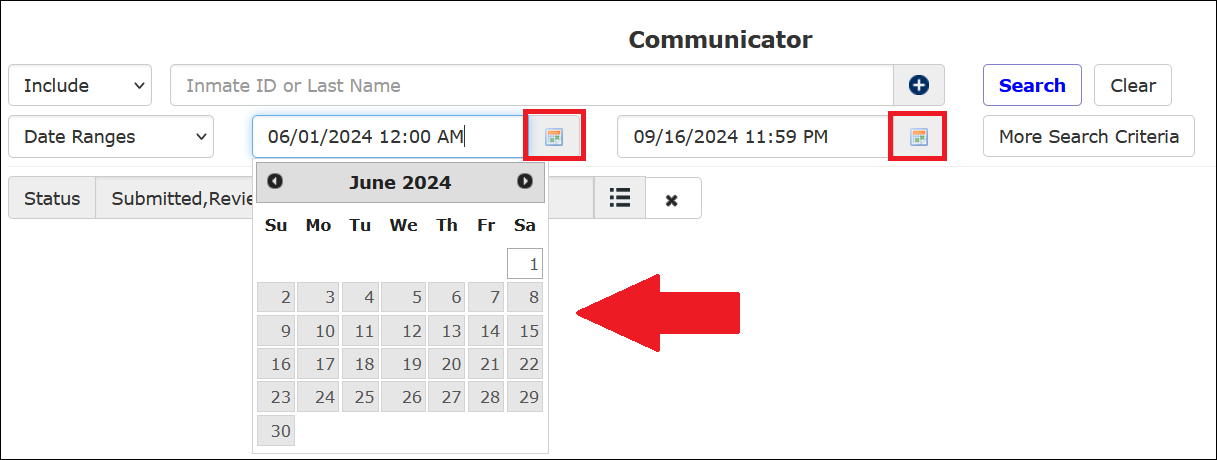Select June 1 in the calendar
Screen dimensions: 1217x460
525,264
